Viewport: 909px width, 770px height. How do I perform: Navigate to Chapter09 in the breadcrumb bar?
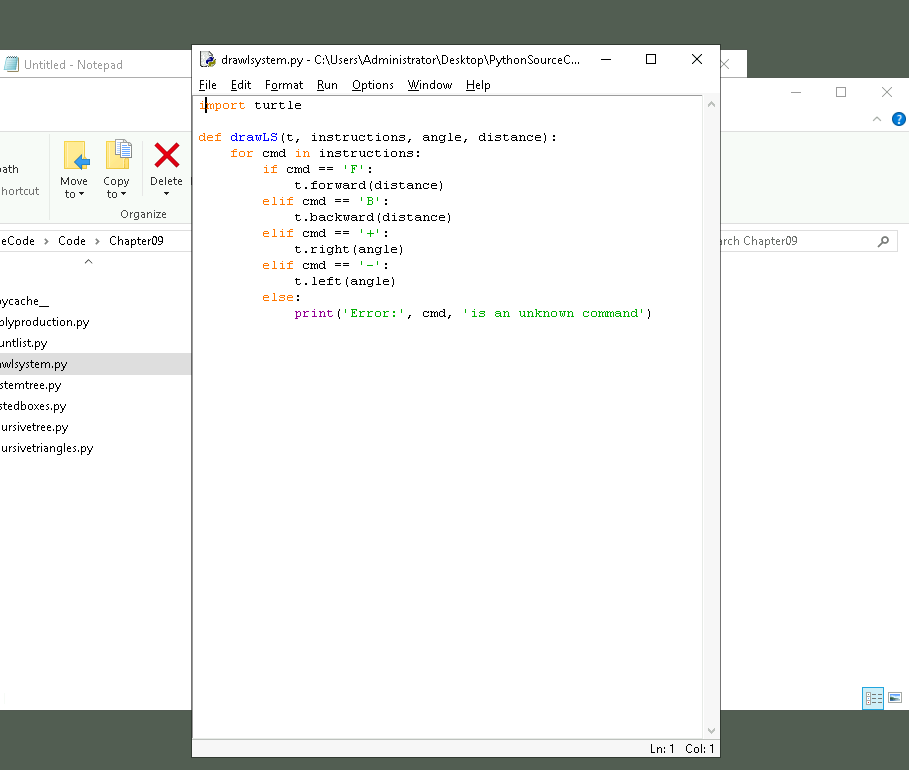click(138, 240)
